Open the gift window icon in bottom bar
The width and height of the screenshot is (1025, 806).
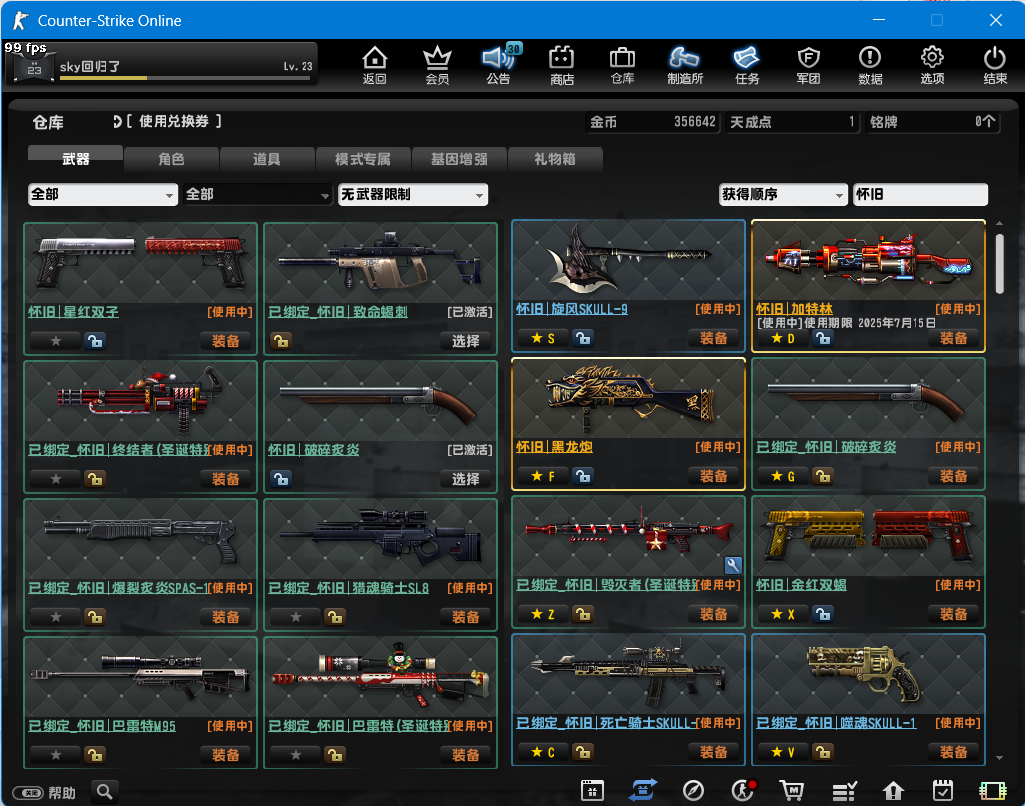(x=592, y=790)
